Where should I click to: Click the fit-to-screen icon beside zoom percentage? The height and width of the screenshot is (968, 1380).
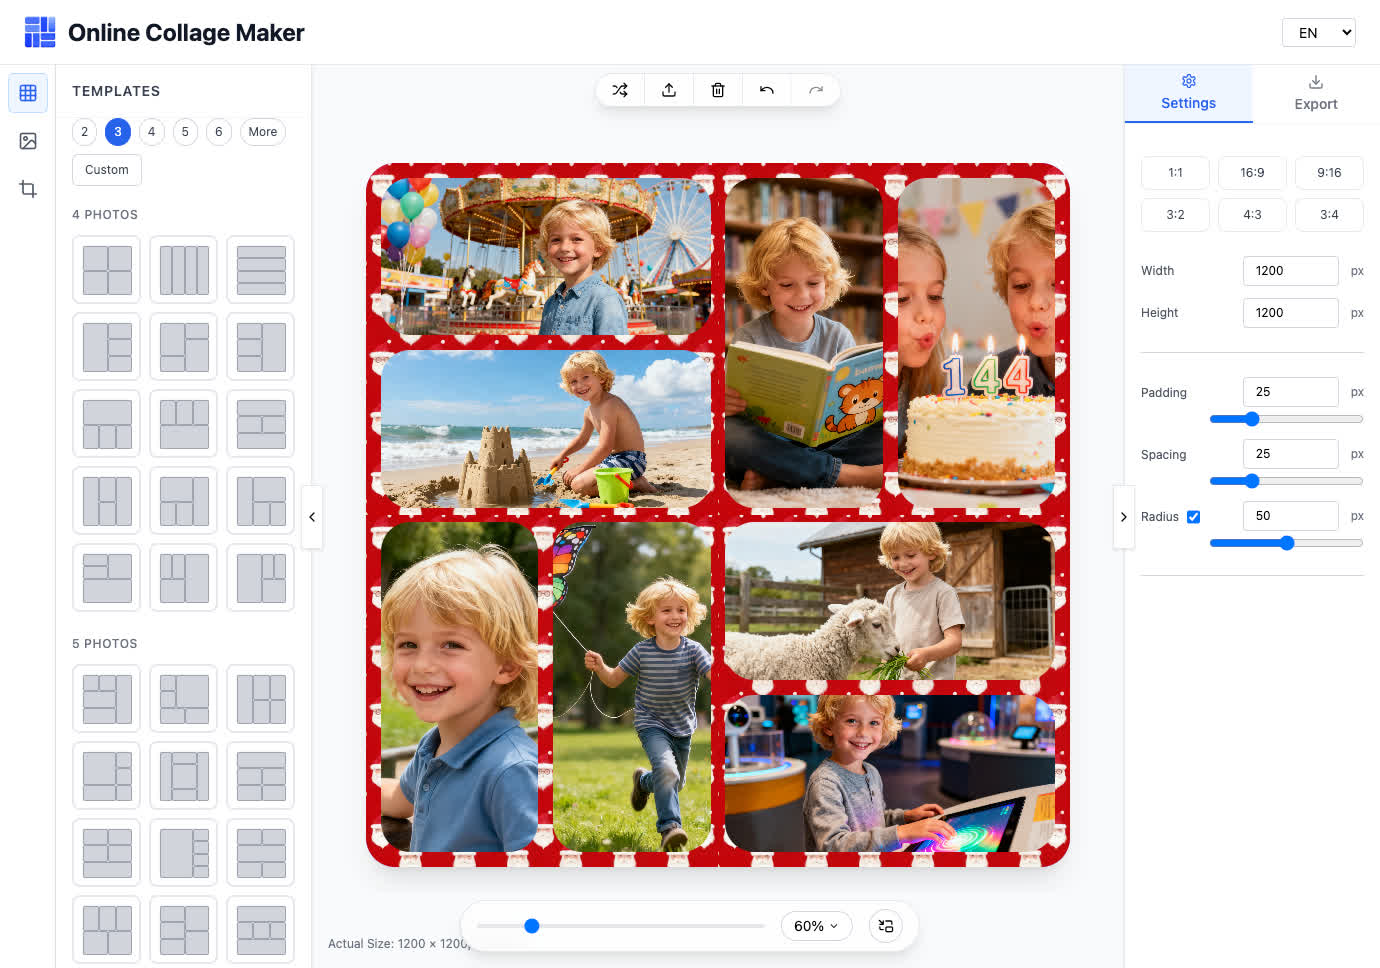click(886, 926)
